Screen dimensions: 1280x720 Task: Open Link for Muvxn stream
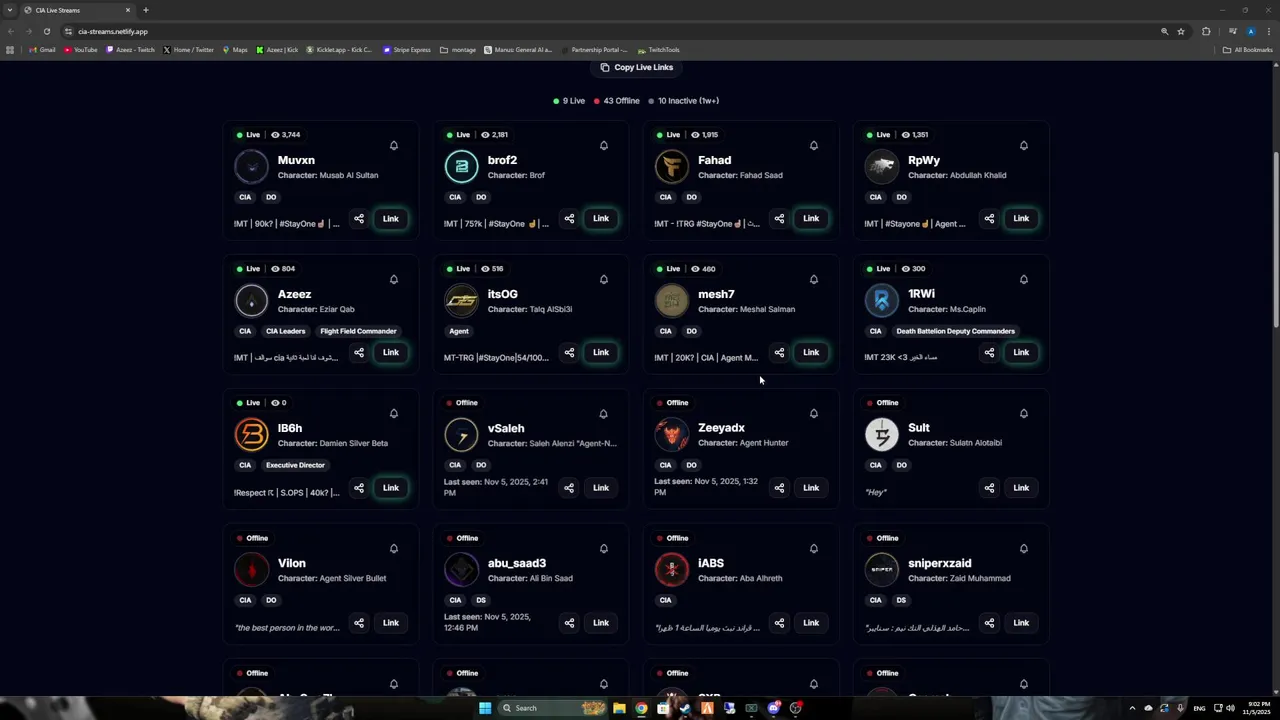pos(391,219)
